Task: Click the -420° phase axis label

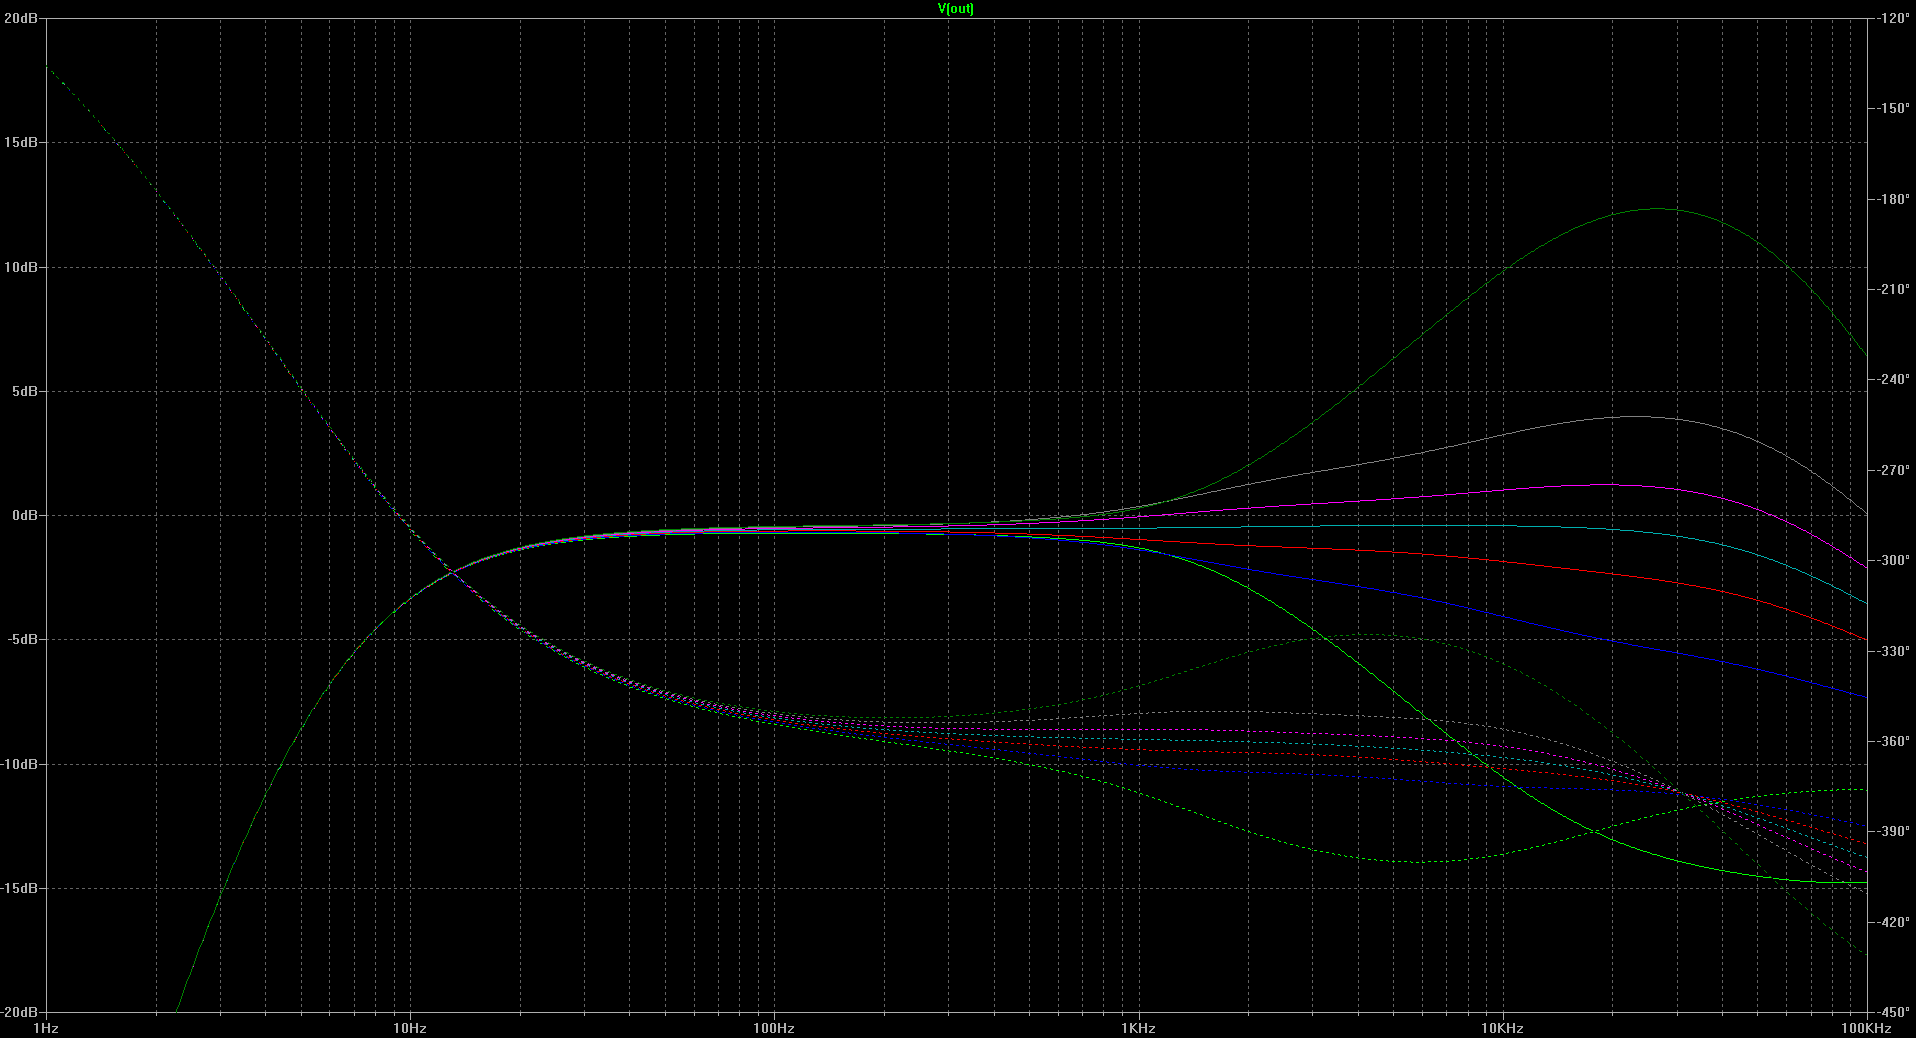Action: (1893, 922)
